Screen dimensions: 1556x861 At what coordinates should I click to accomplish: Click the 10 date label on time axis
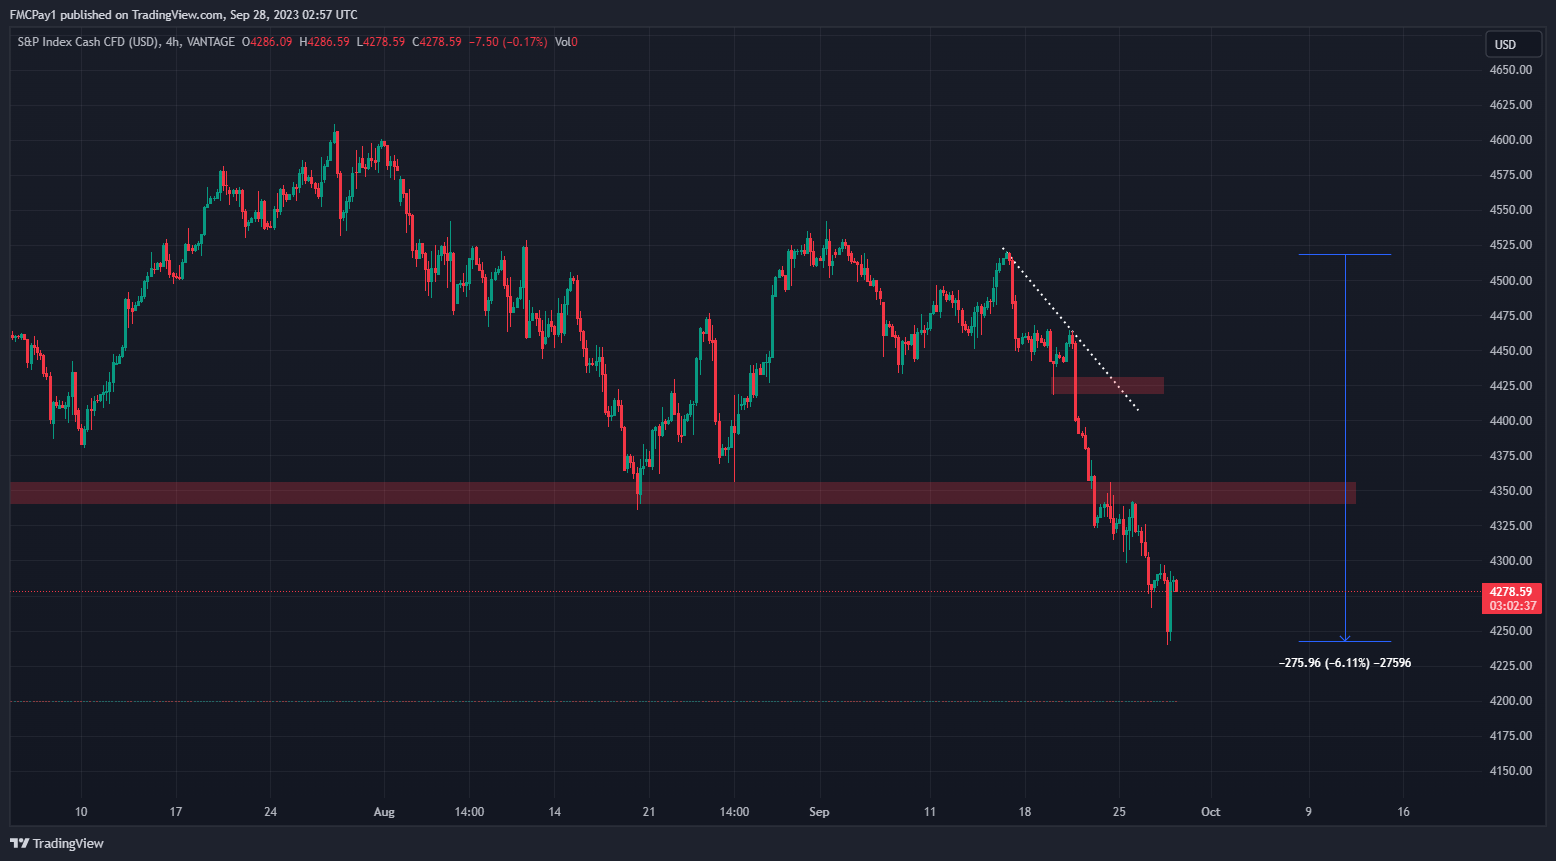(81, 812)
